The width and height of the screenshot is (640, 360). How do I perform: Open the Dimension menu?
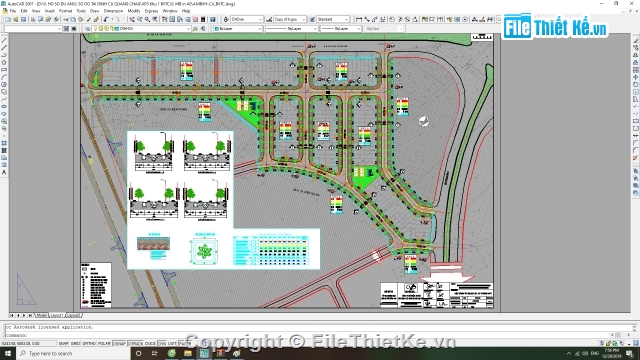pos(113,11)
